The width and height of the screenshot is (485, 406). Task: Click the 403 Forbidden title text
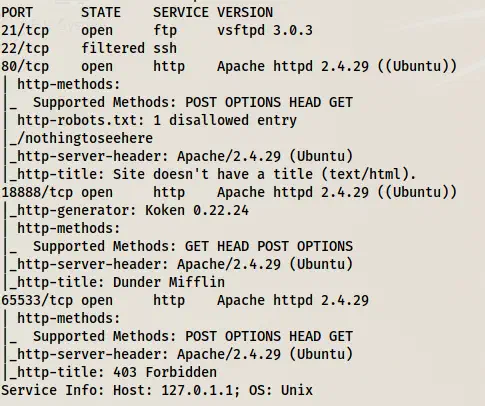coord(165,372)
